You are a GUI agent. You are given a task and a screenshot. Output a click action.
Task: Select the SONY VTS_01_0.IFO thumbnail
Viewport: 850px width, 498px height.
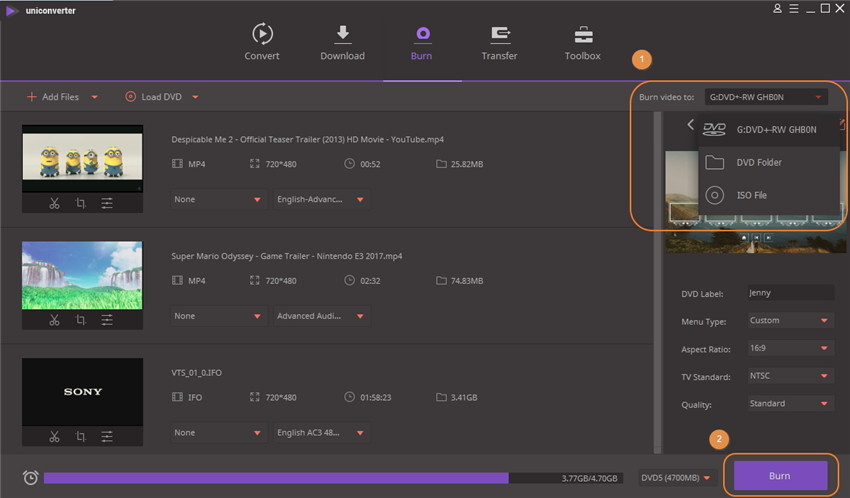(82, 392)
